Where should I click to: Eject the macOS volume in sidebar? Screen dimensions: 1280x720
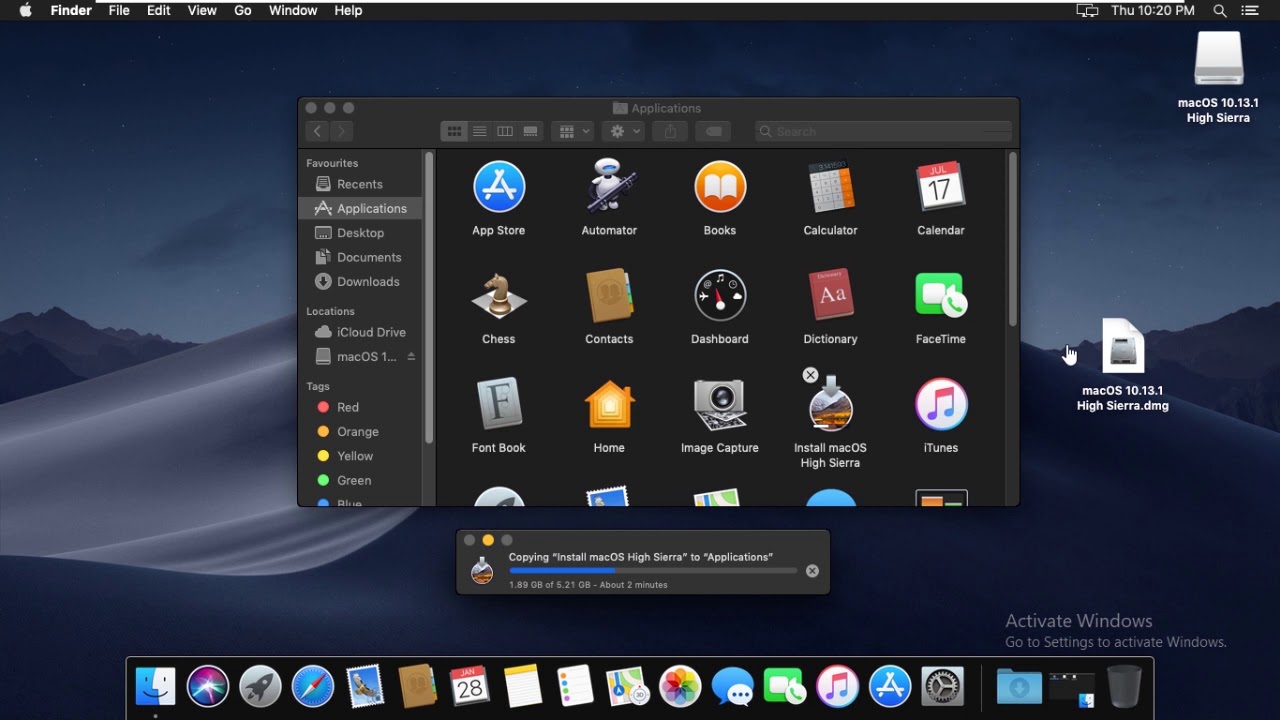[411, 357]
